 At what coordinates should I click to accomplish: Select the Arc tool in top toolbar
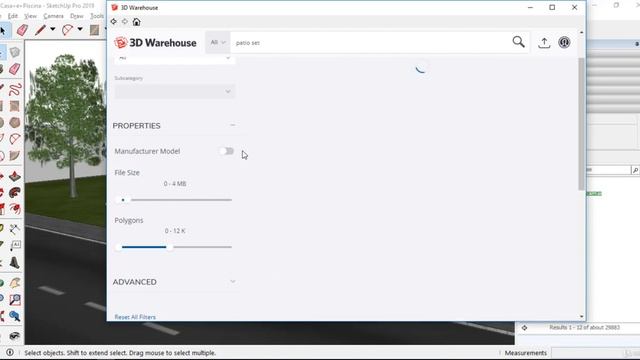click(67, 30)
